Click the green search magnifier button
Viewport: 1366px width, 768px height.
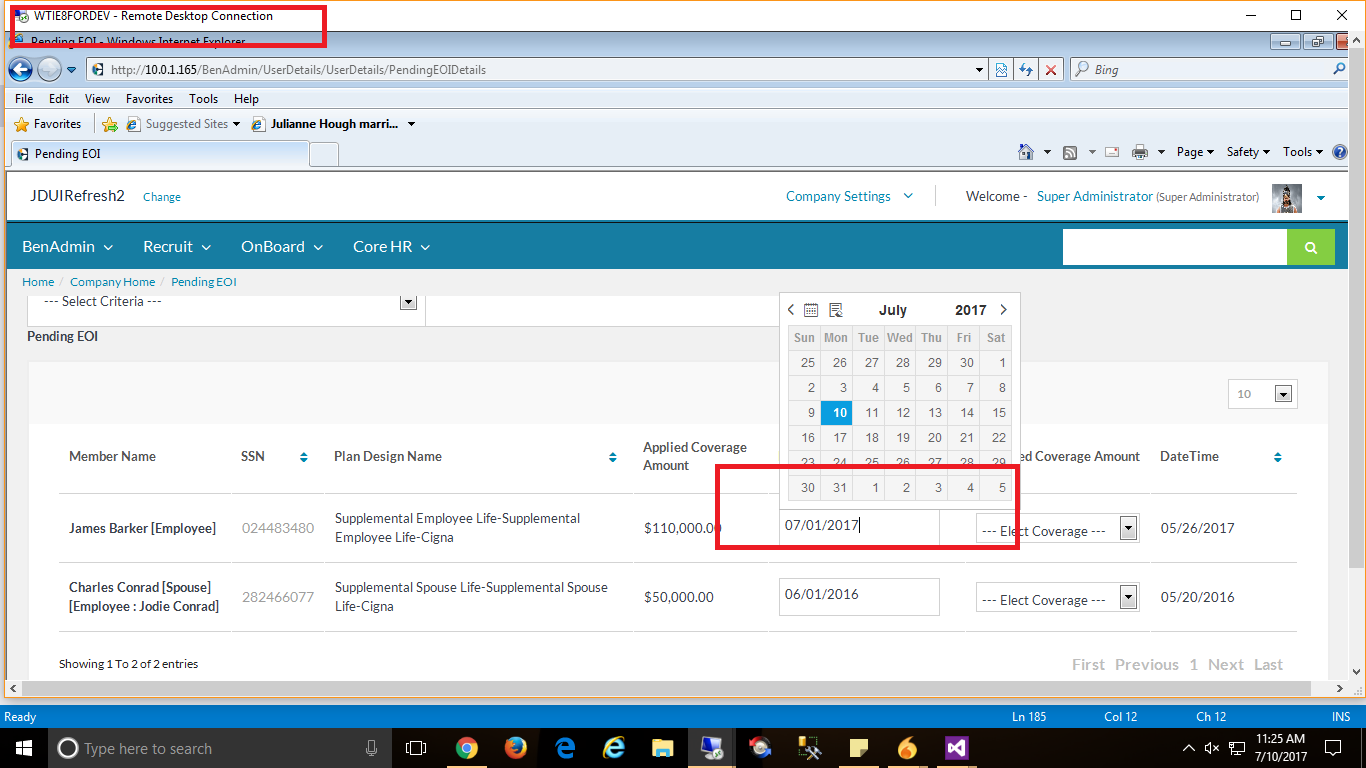click(1311, 246)
